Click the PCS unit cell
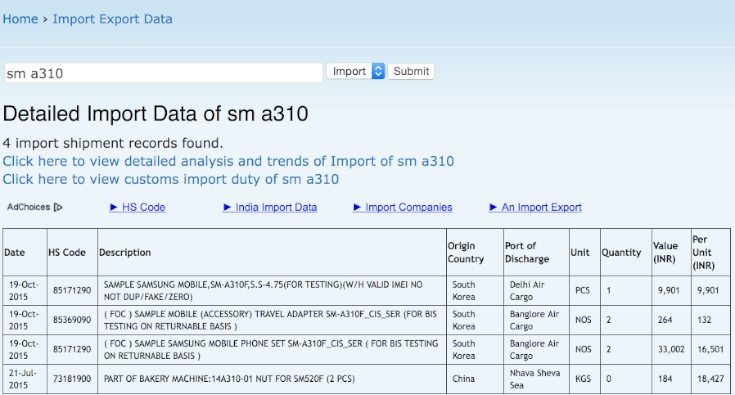735x395 pixels. click(585, 291)
